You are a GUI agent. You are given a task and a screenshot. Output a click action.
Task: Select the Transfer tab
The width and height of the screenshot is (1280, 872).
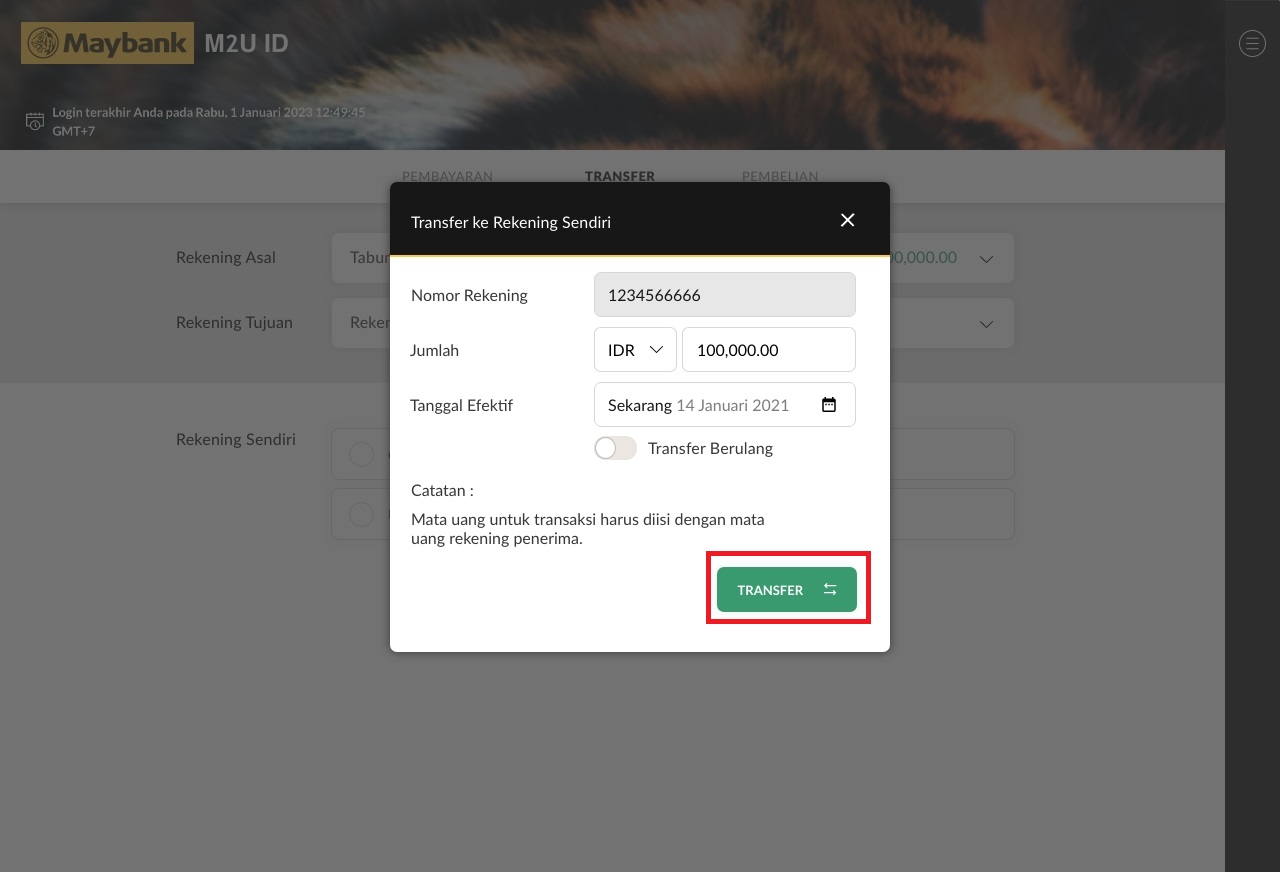click(x=619, y=176)
